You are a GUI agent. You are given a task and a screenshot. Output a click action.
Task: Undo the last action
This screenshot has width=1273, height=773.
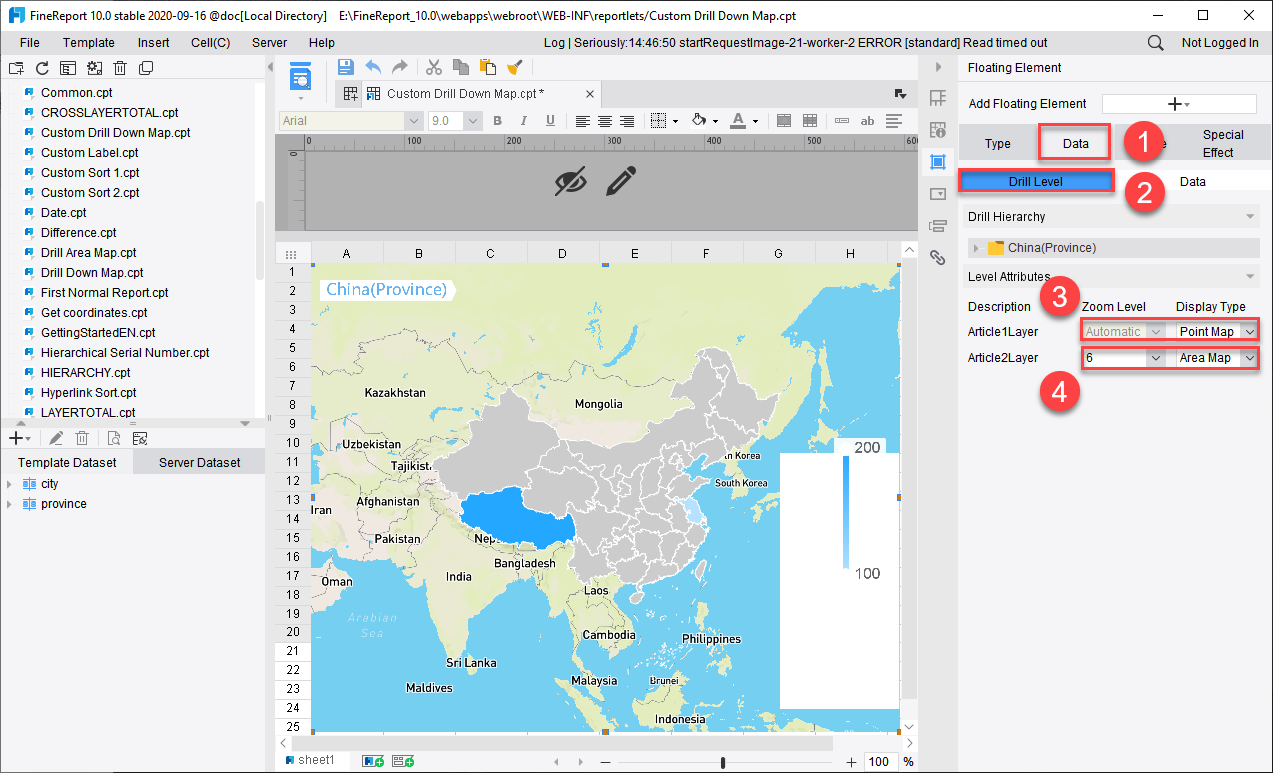373,67
